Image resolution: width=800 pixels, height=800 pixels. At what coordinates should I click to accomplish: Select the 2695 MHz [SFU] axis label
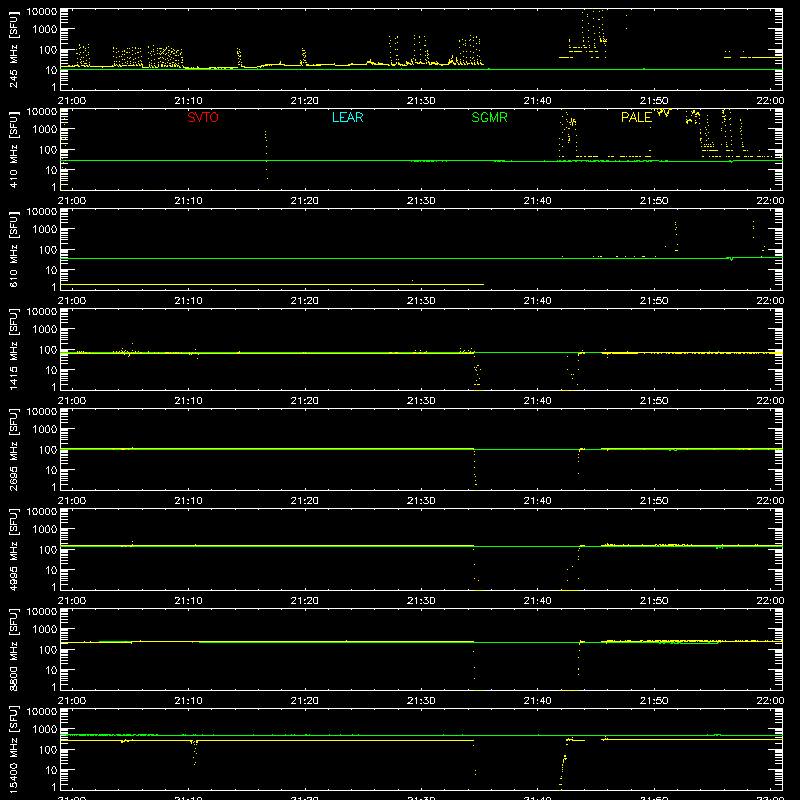tap(14, 449)
